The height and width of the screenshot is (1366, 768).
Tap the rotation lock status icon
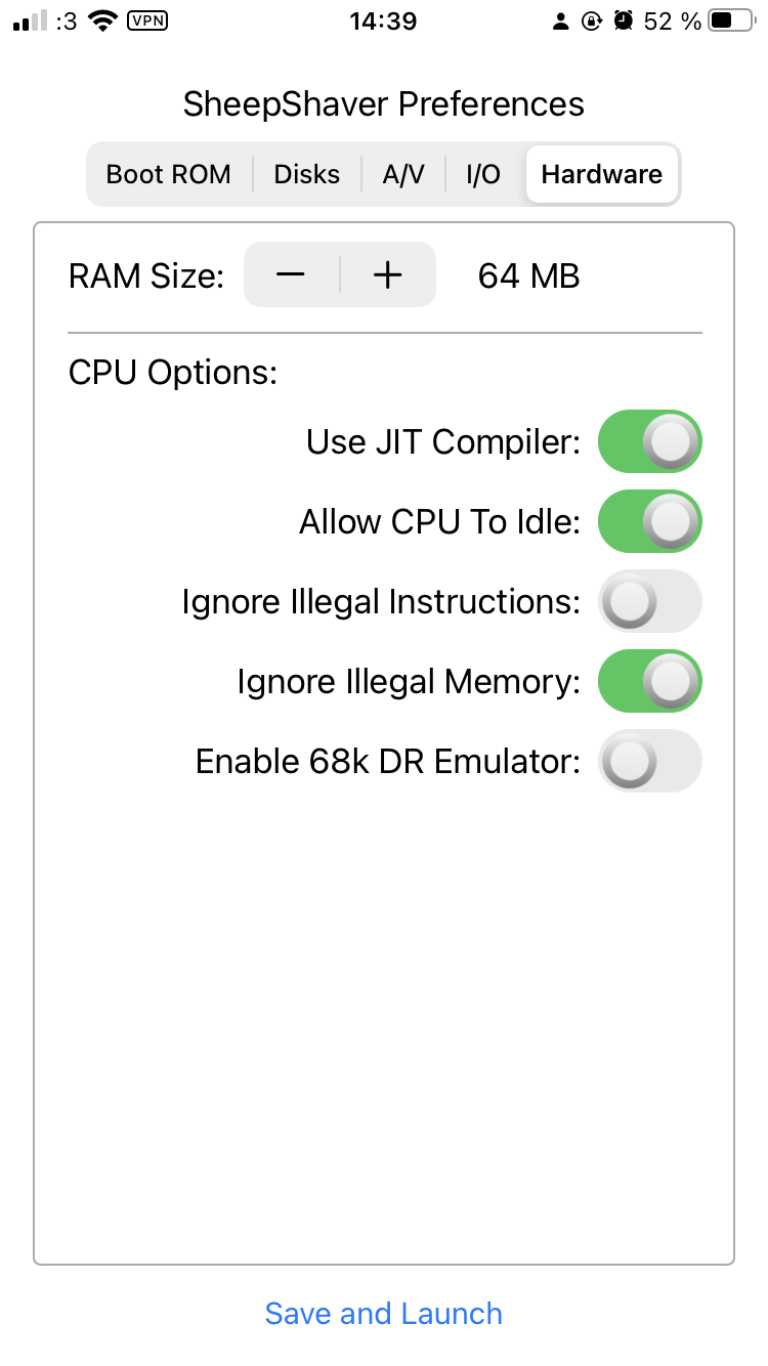pyautogui.click(x=592, y=21)
